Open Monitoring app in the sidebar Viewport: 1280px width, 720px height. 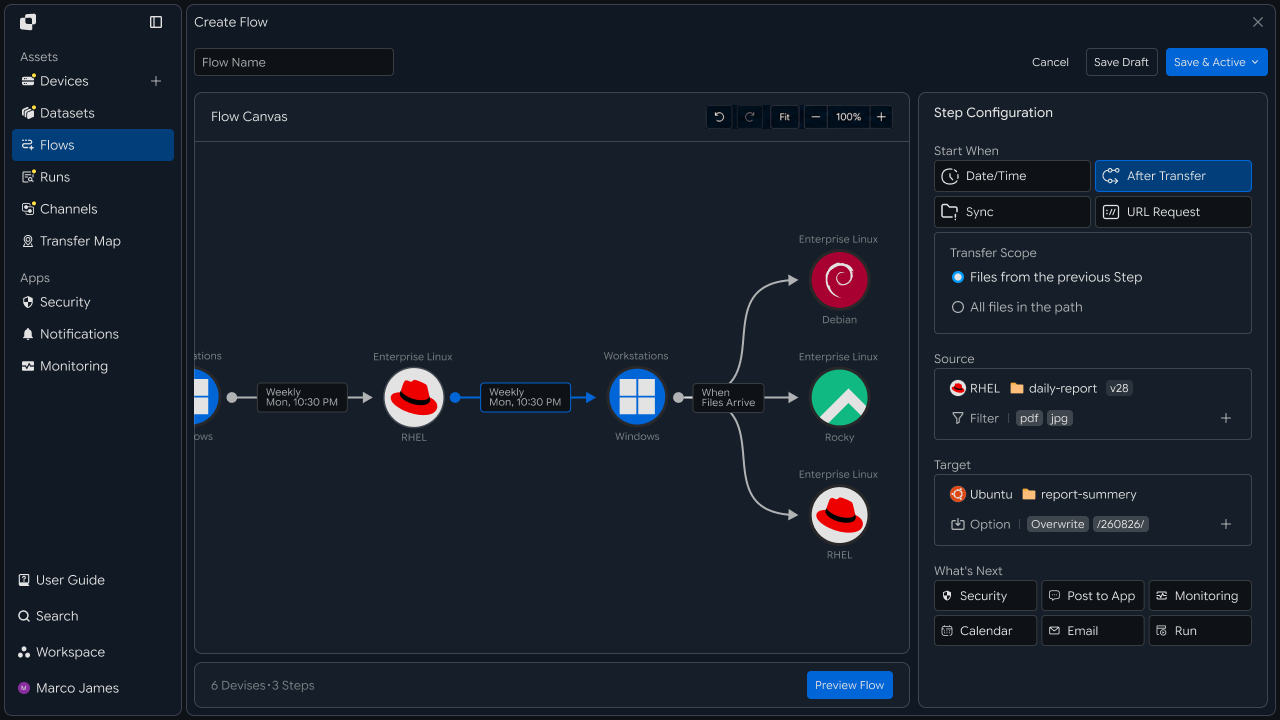click(x=93, y=366)
